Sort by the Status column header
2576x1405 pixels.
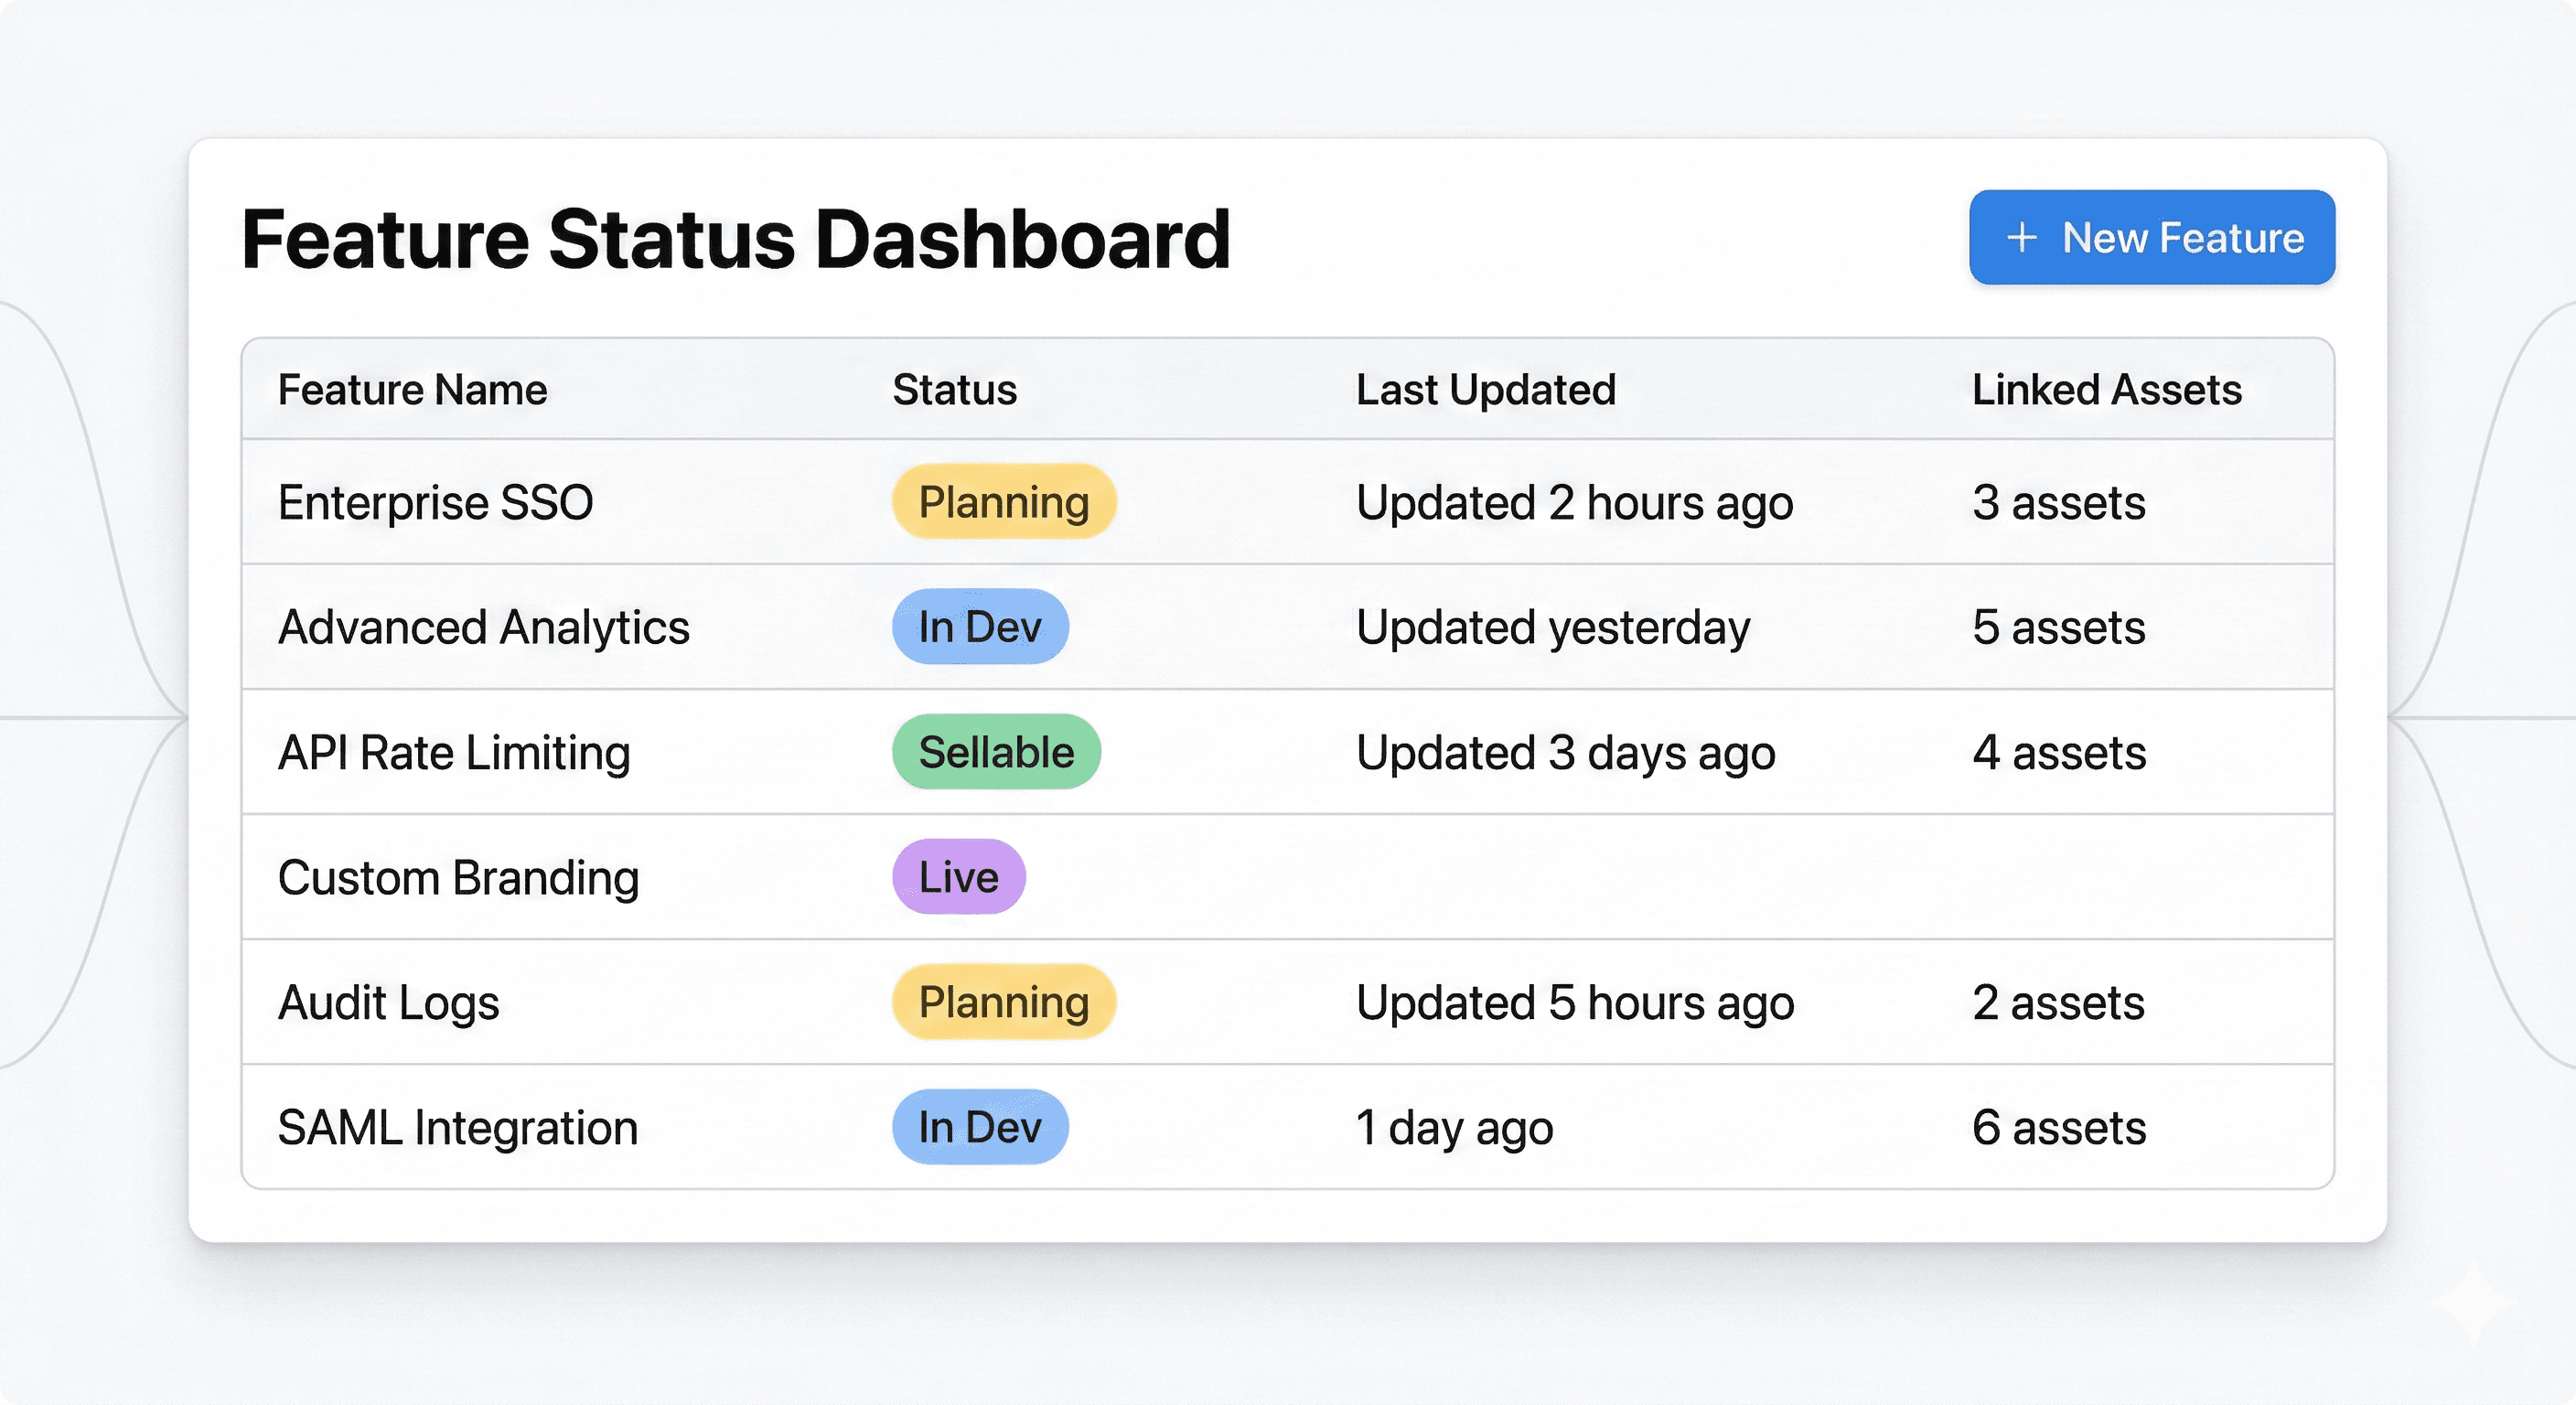click(x=954, y=390)
